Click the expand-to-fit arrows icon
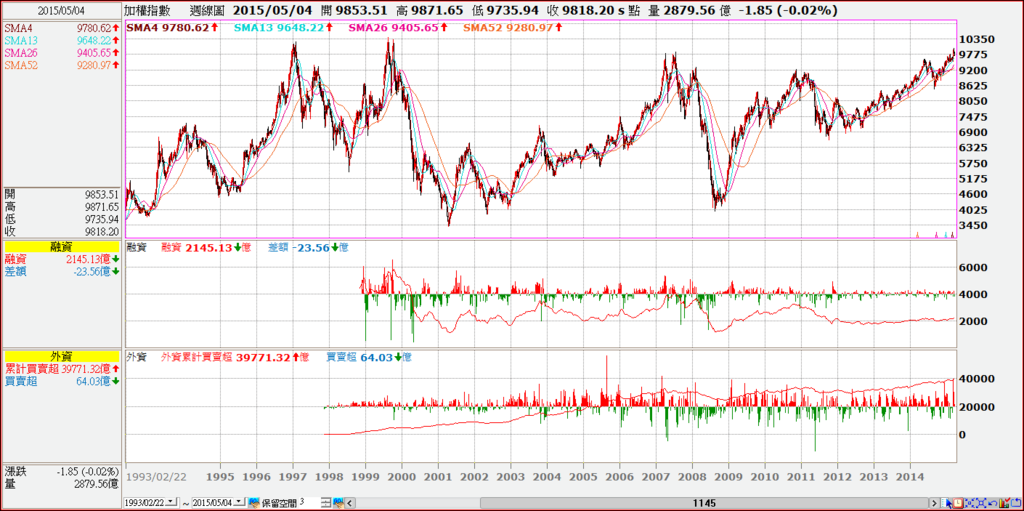This screenshot has height=511, width=1024. 981,503
